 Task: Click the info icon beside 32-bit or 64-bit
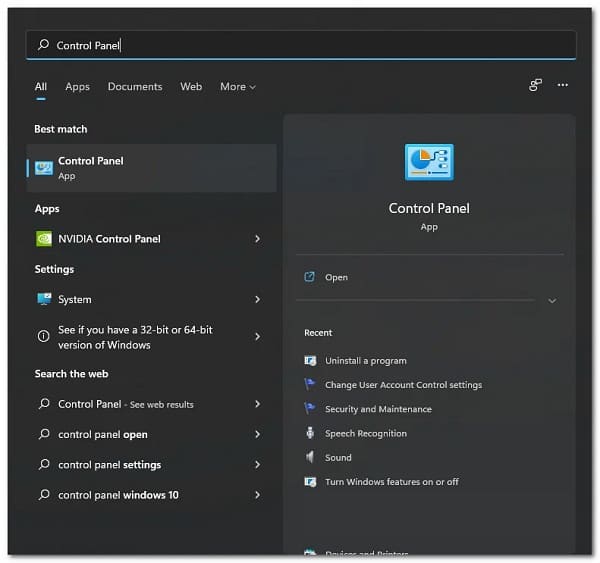[x=44, y=336]
